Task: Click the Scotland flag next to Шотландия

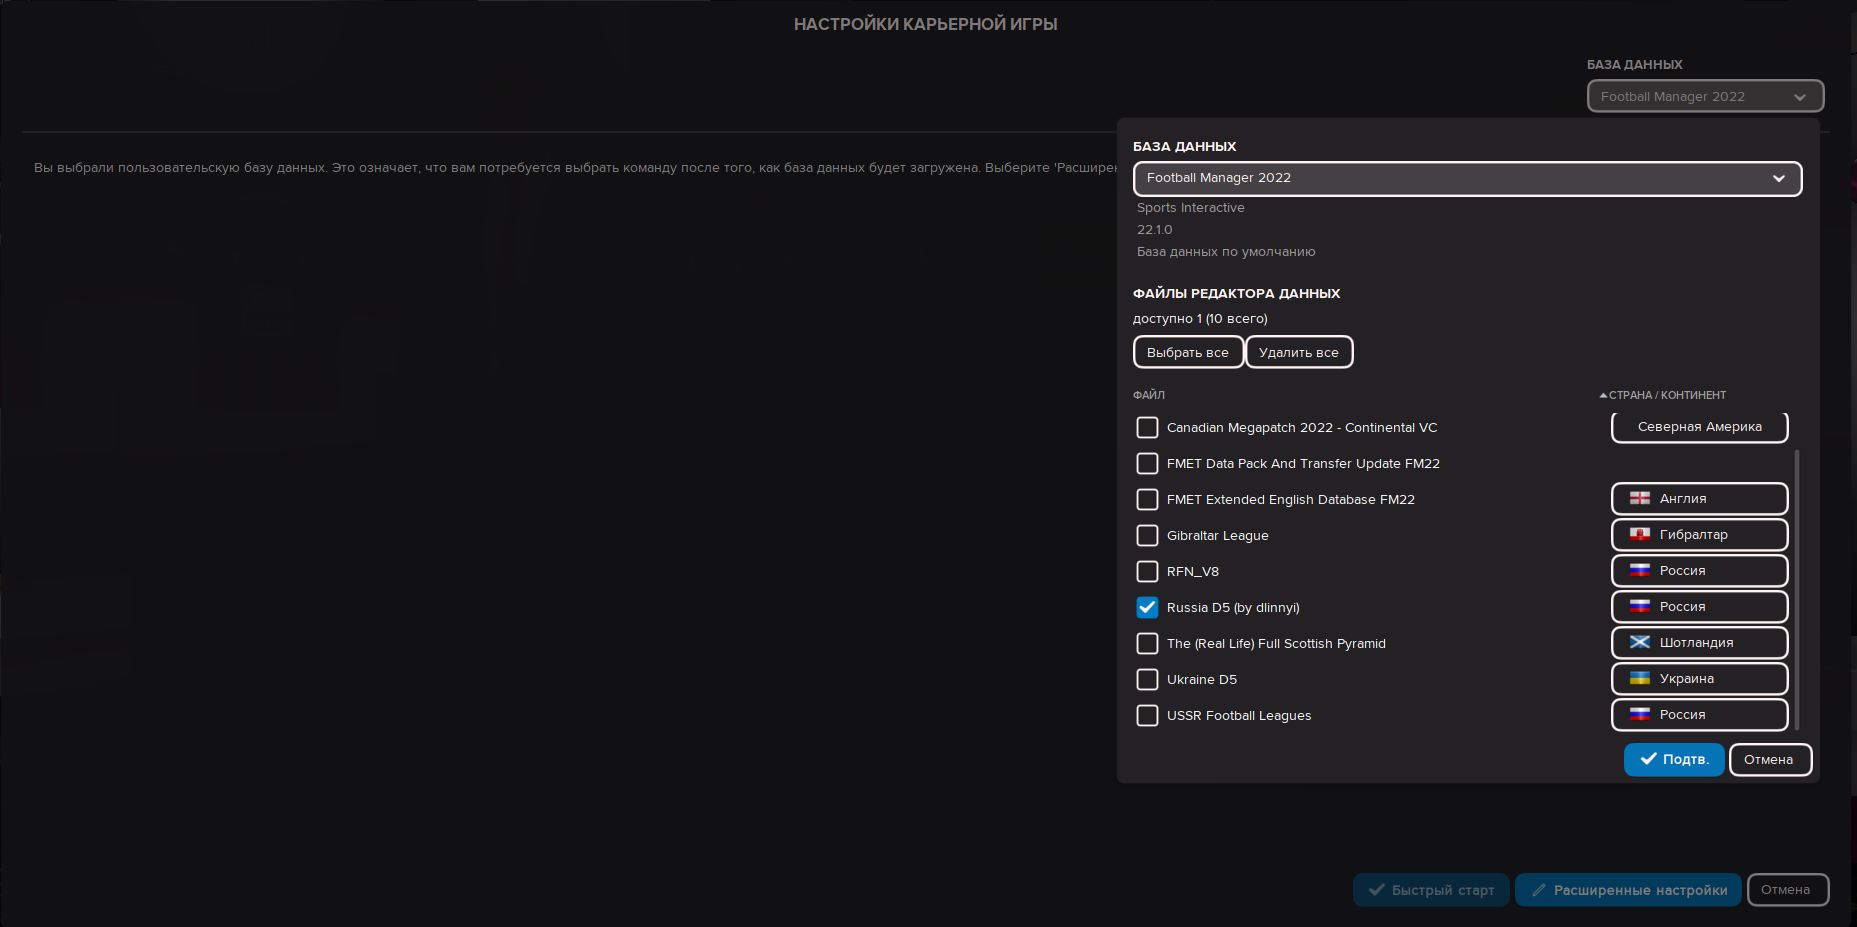Action: (x=1640, y=642)
